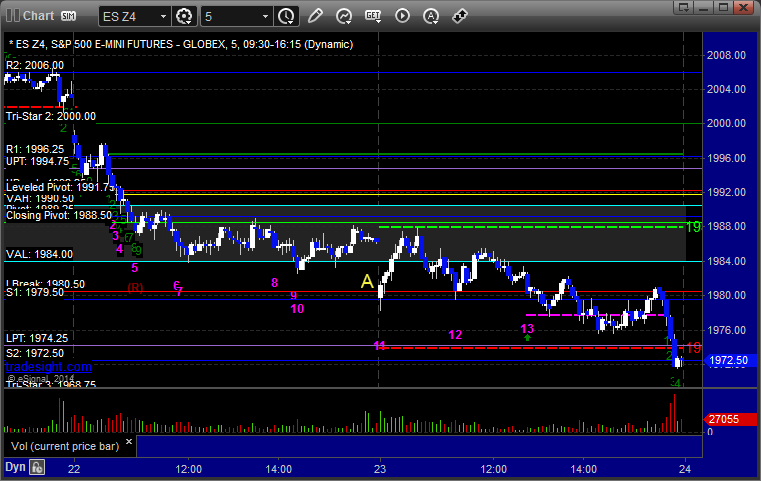
Task: Click the magenta 13 count marker
Action: tap(527, 329)
